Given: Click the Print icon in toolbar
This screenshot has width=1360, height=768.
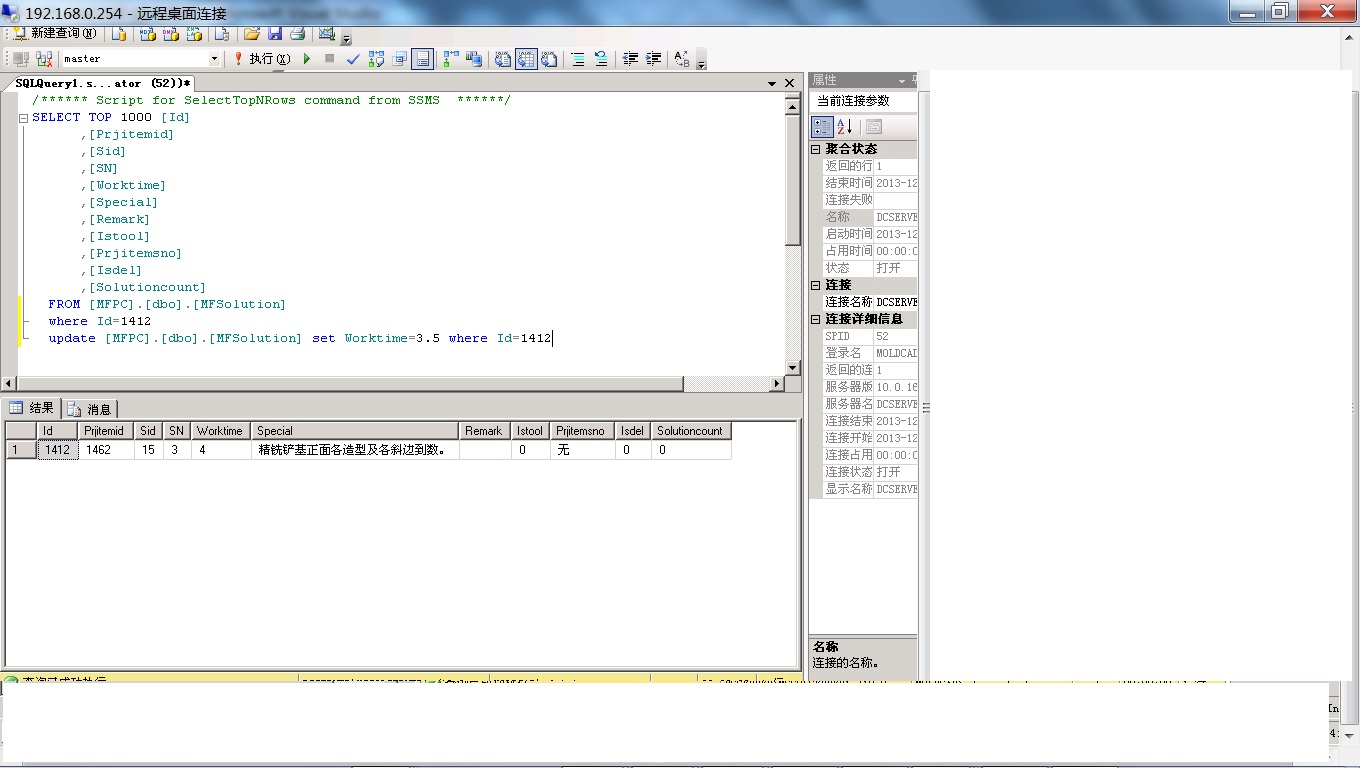Looking at the screenshot, I should coord(297,34).
